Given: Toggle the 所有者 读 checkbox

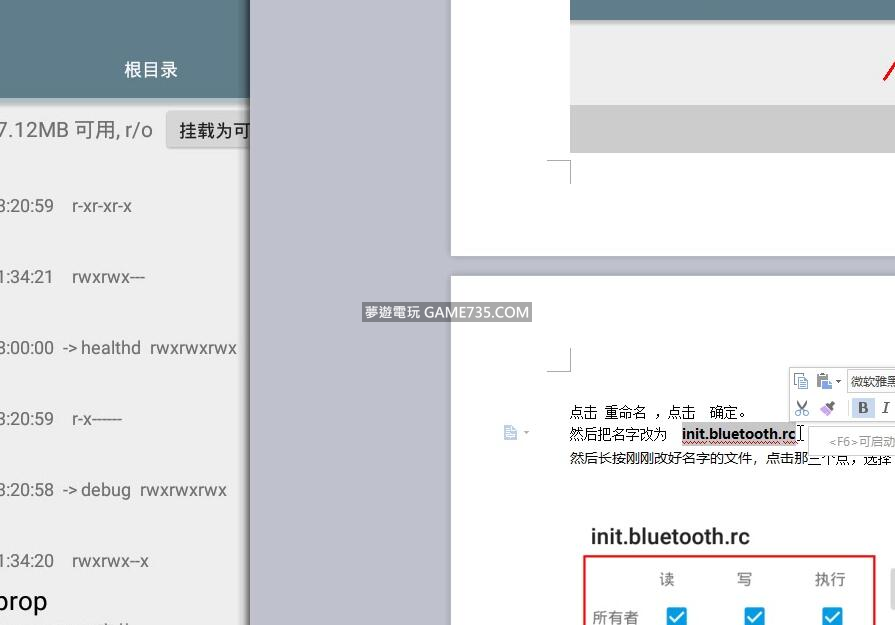Looking at the screenshot, I should [x=676, y=616].
